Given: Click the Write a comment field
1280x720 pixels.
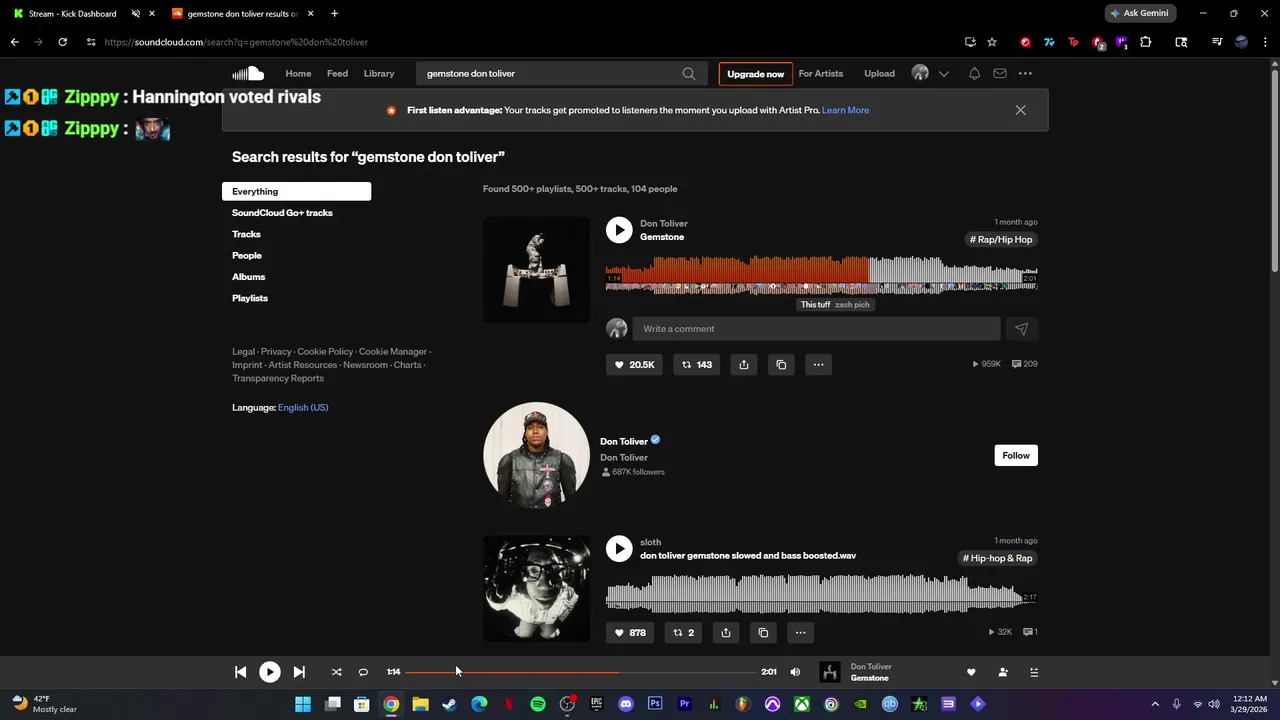Looking at the screenshot, I should point(816,329).
